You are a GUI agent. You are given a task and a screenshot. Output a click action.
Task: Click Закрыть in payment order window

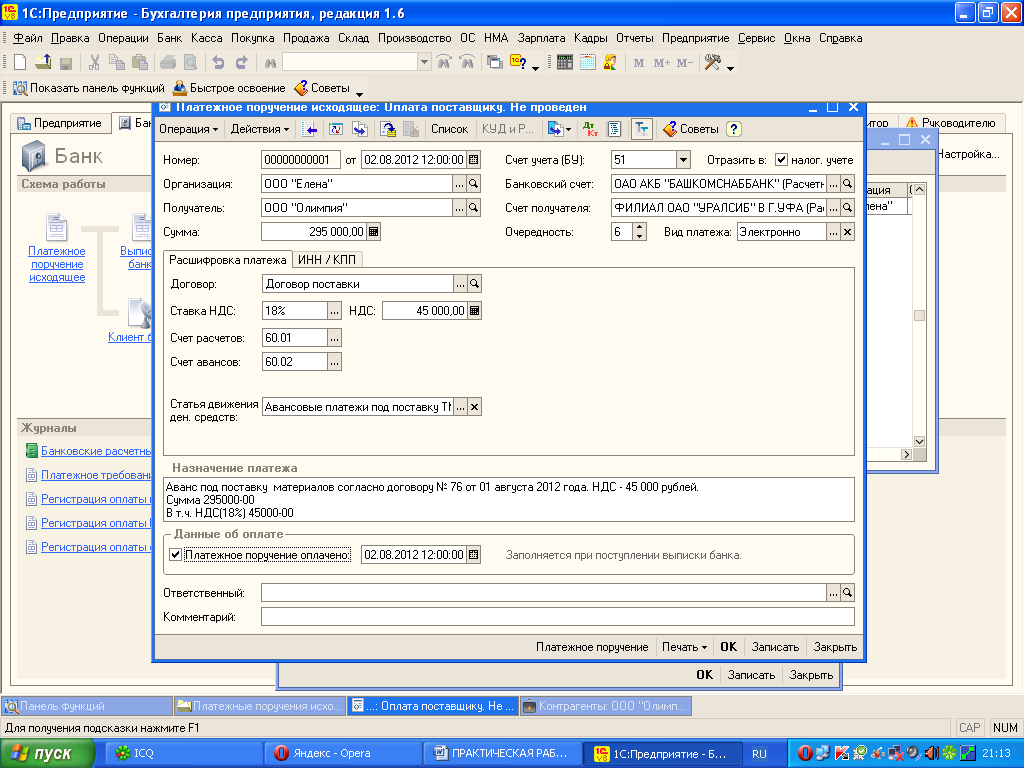point(835,647)
